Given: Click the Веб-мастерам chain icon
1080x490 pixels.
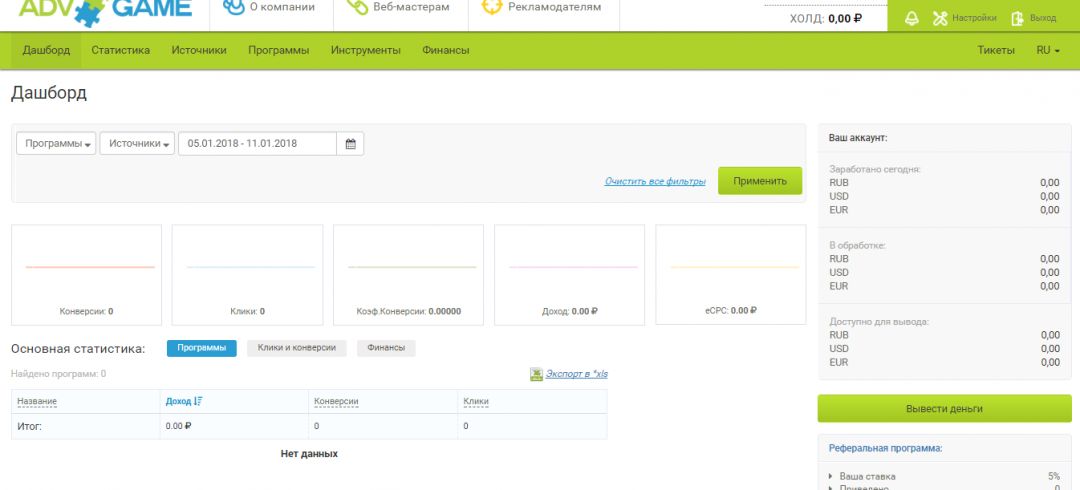Looking at the screenshot, I should [357, 7].
